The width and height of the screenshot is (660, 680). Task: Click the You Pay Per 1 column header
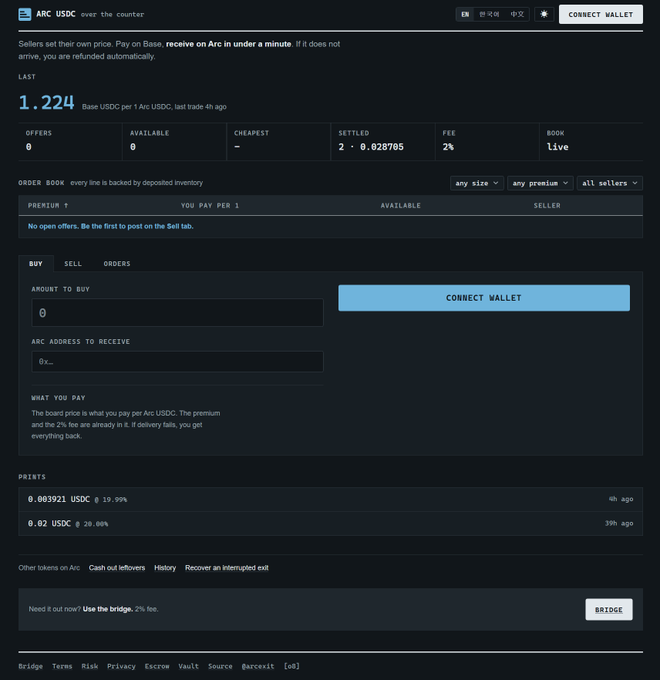(x=210, y=206)
